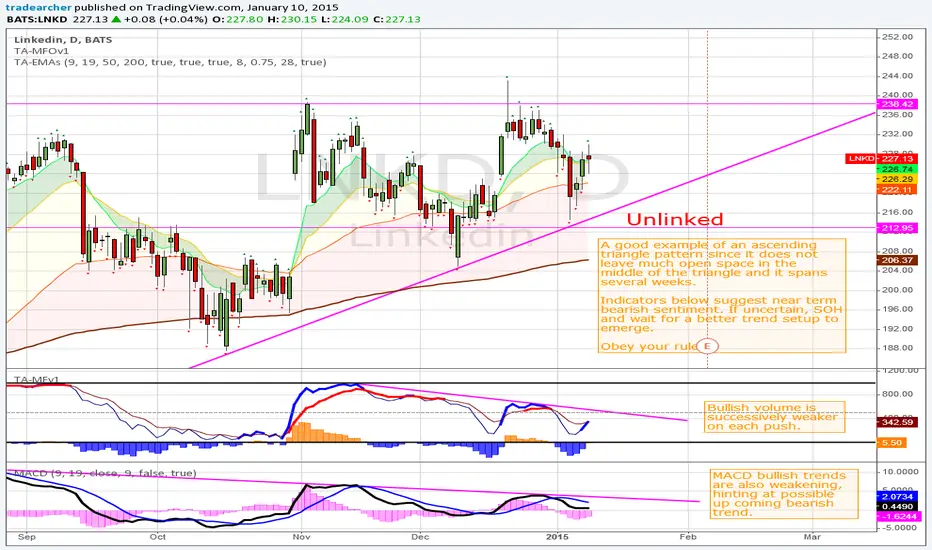Click the brown 206.37 EMA price label
Screen dimensions: 932x550
point(897,260)
